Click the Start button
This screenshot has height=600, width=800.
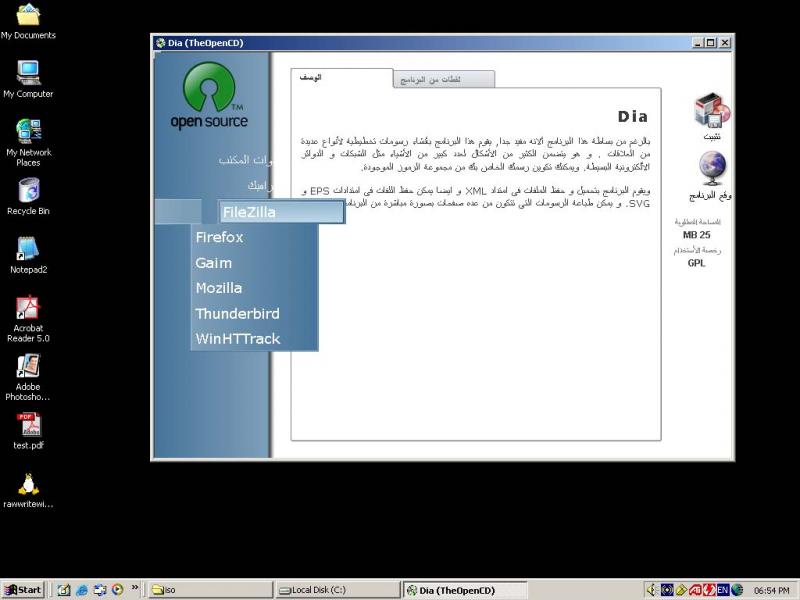[x=22, y=589]
